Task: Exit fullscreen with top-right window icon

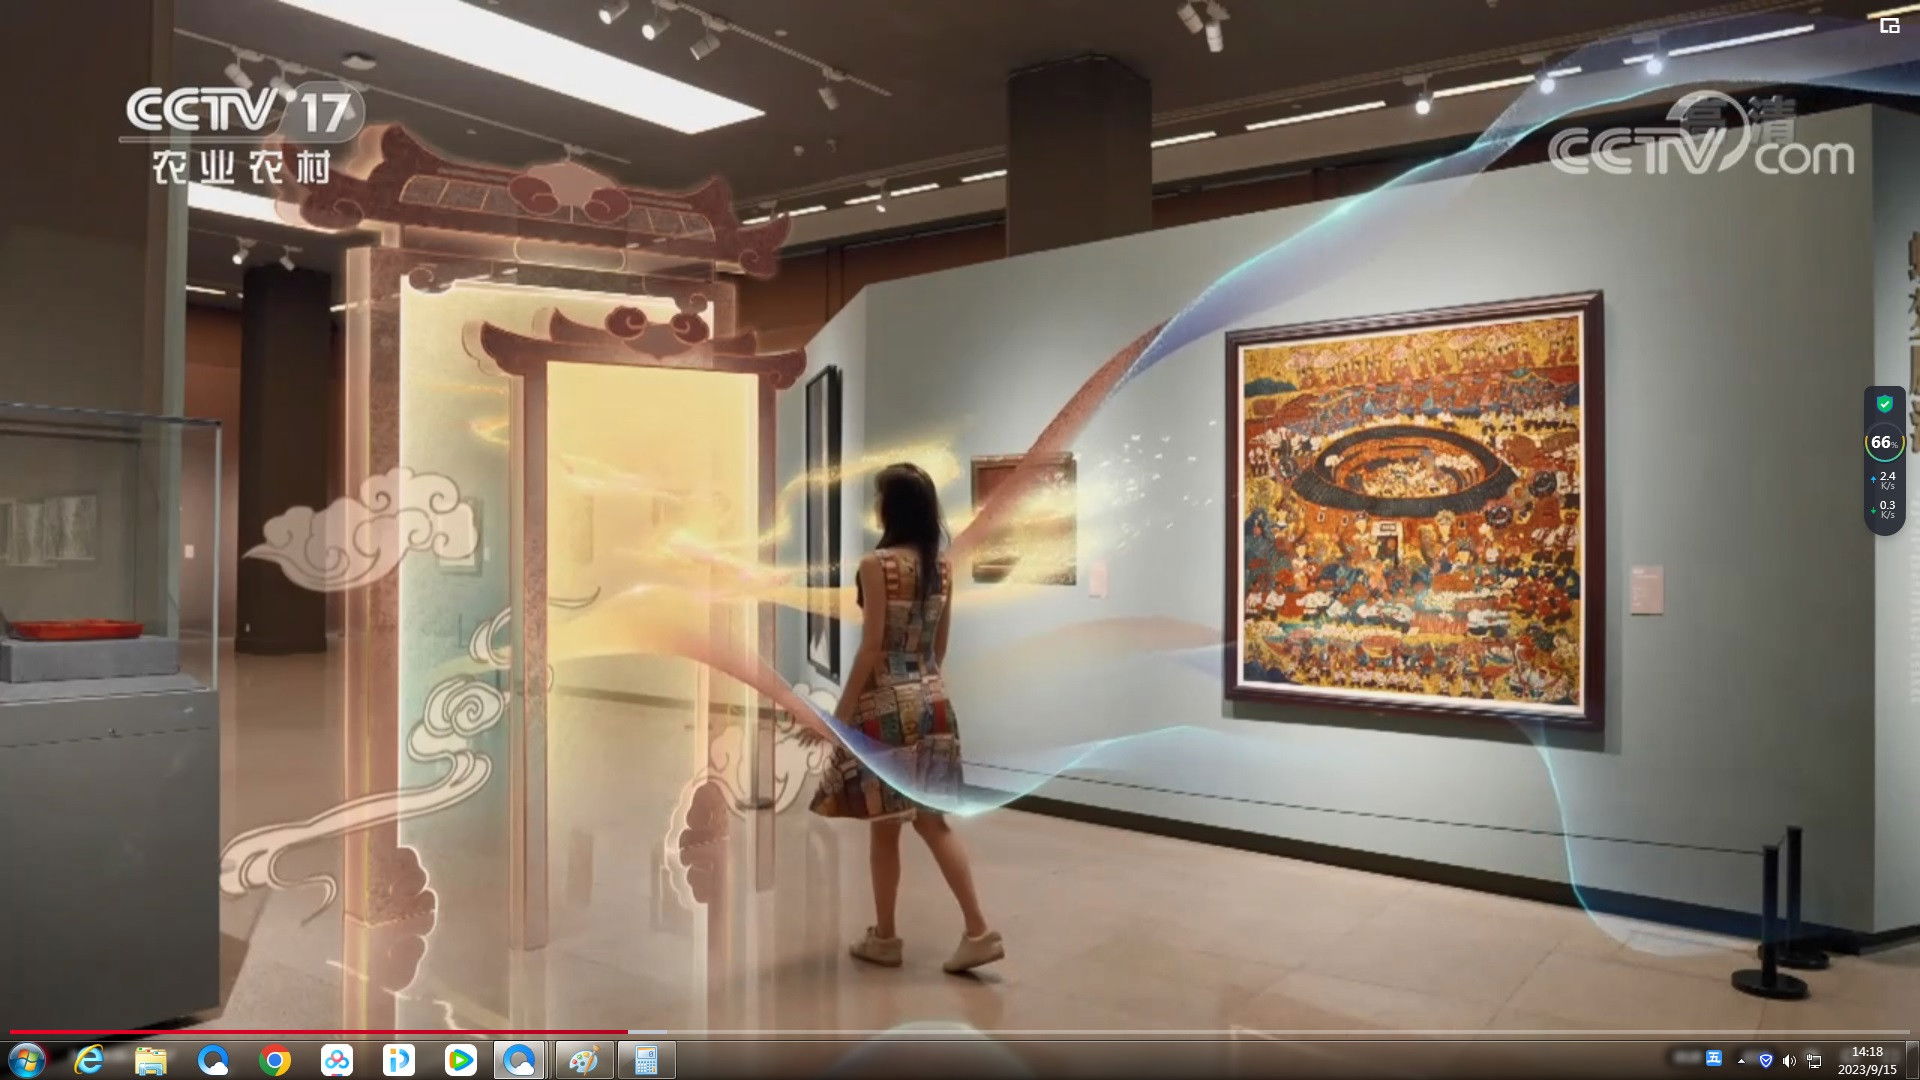Action: tap(1889, 26)
